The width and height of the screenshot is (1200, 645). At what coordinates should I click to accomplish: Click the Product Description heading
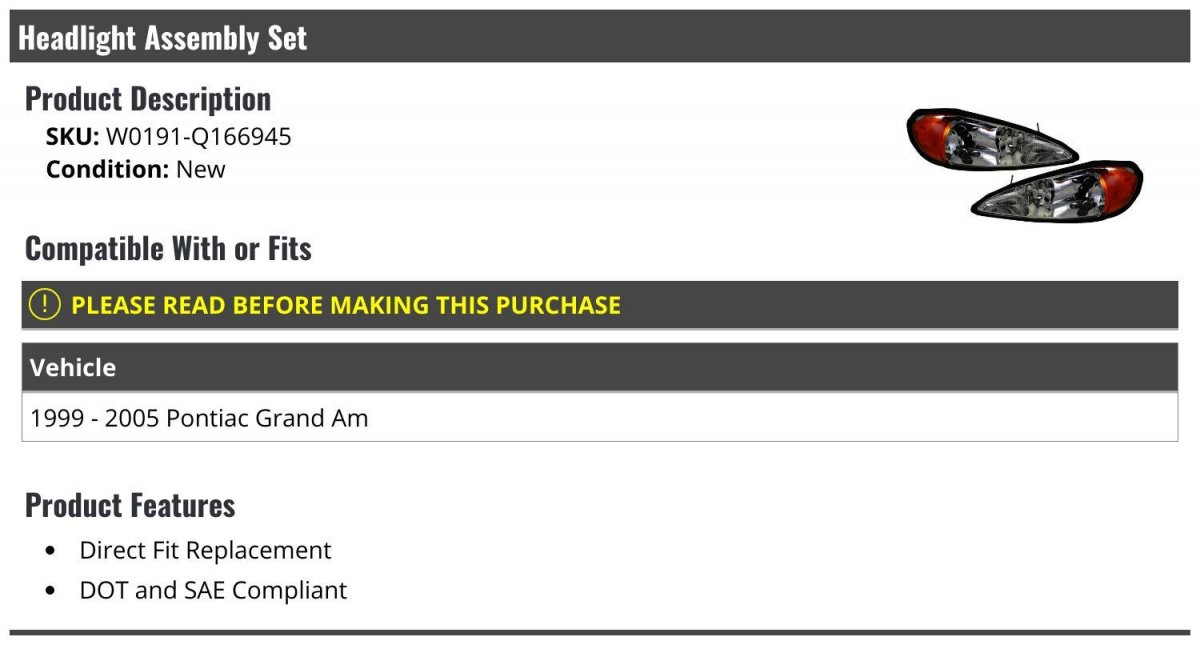(x=148, y=99)
